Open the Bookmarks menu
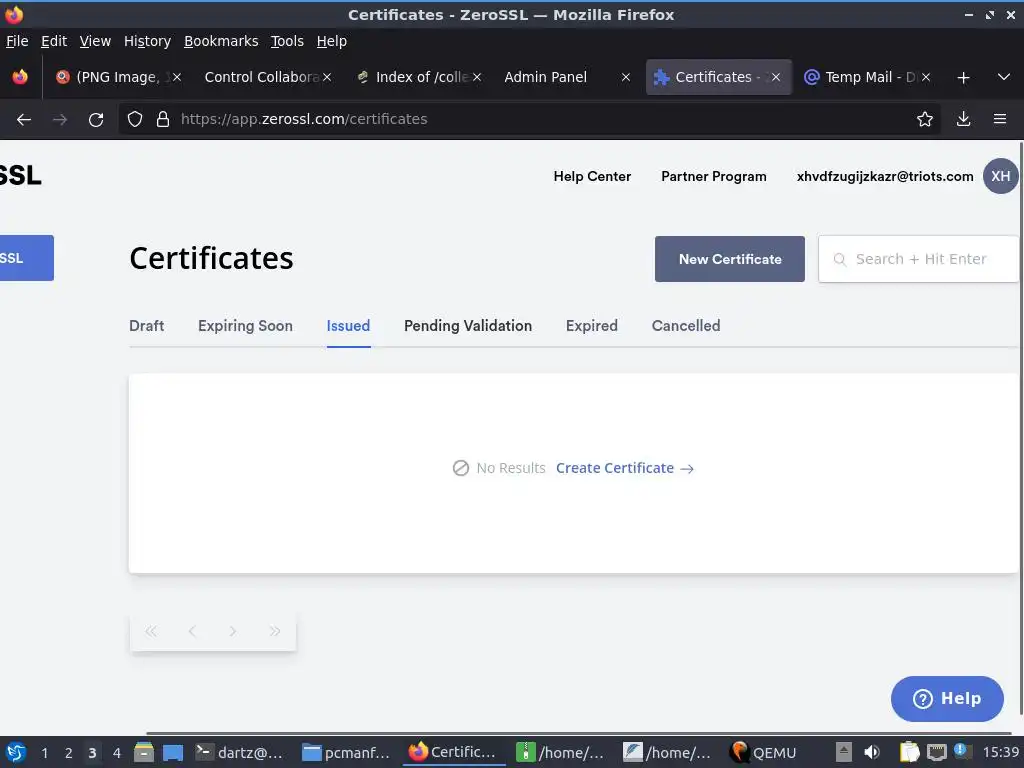 click(221, 41)
